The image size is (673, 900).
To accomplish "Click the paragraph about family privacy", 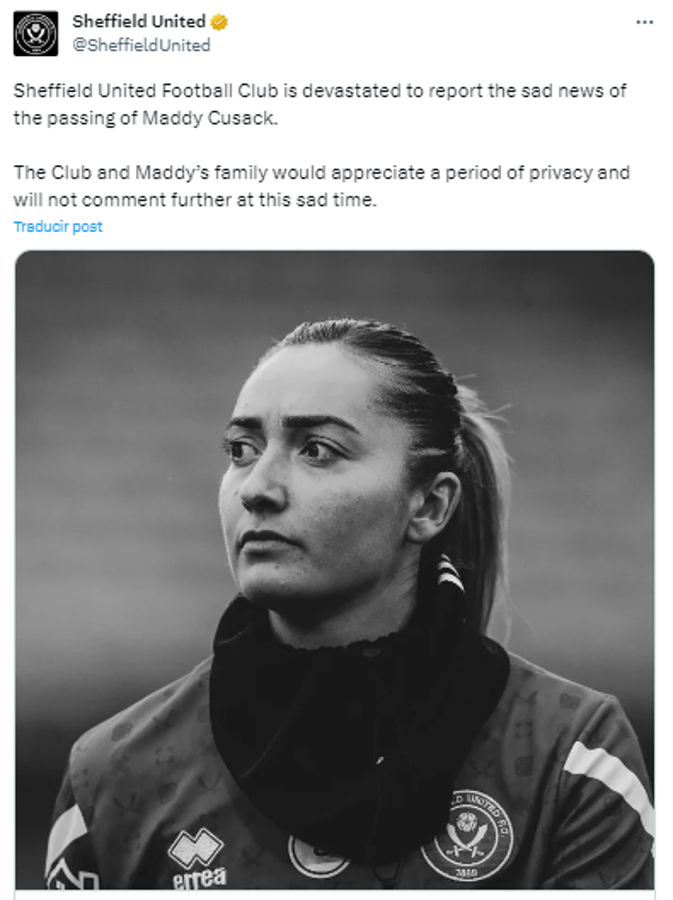I will pos(320,185).
